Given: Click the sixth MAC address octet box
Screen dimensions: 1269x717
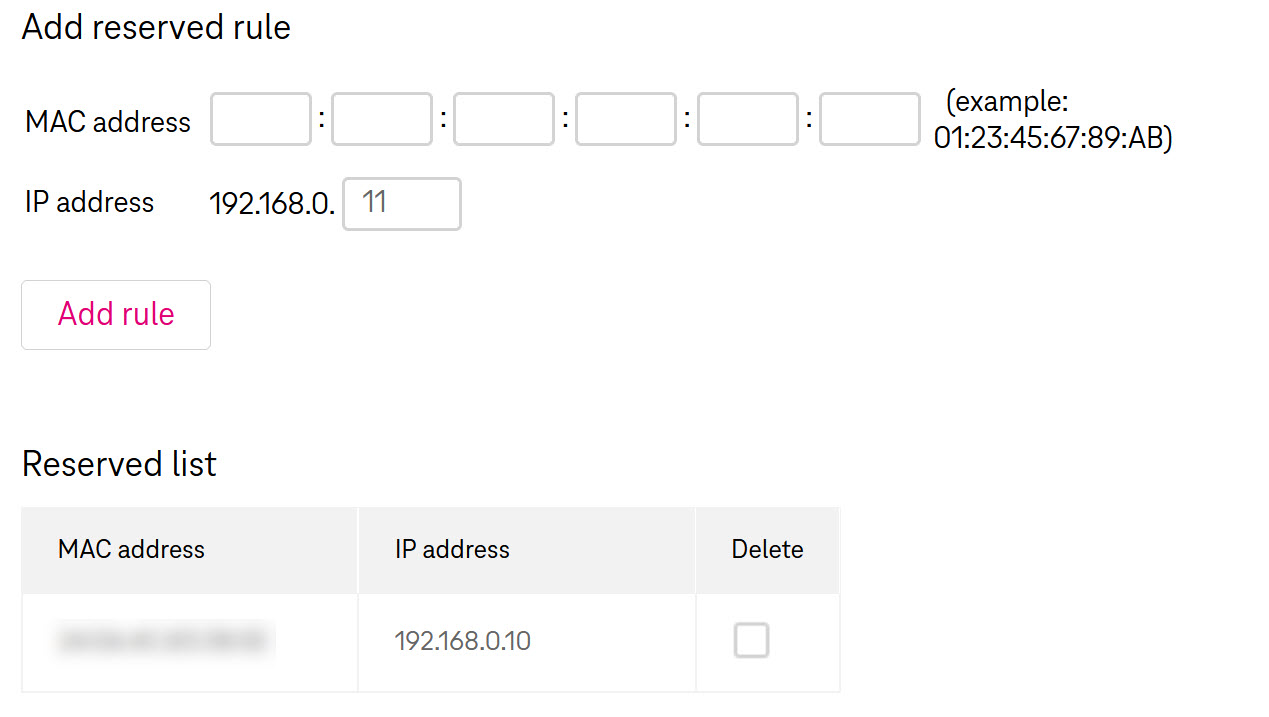Looking at the screenshot, I should (x=870, y=120).
